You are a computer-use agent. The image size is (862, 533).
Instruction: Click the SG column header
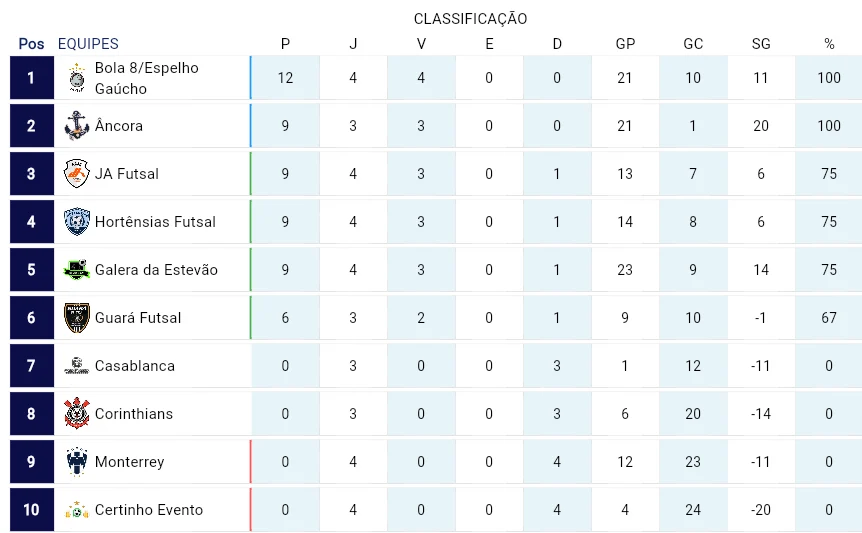click(761, 44)
